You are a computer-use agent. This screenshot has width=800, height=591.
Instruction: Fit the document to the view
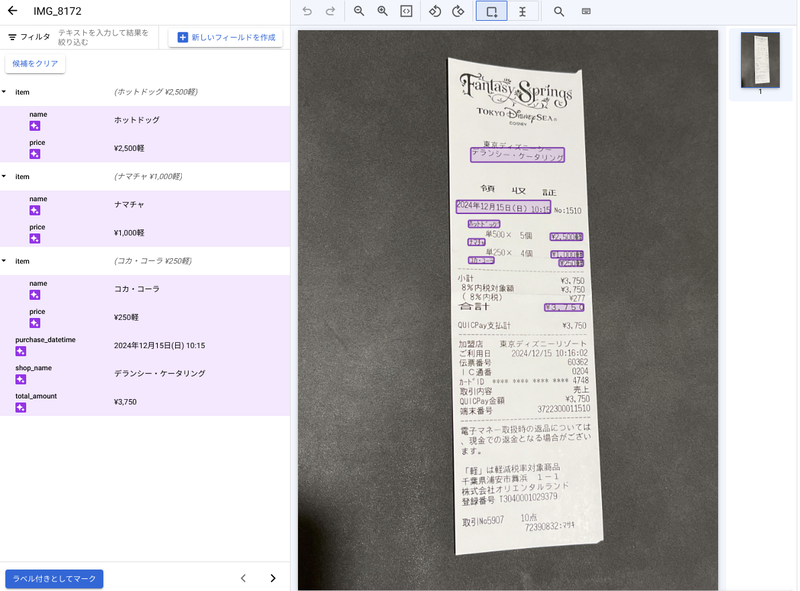click(406, 11)
